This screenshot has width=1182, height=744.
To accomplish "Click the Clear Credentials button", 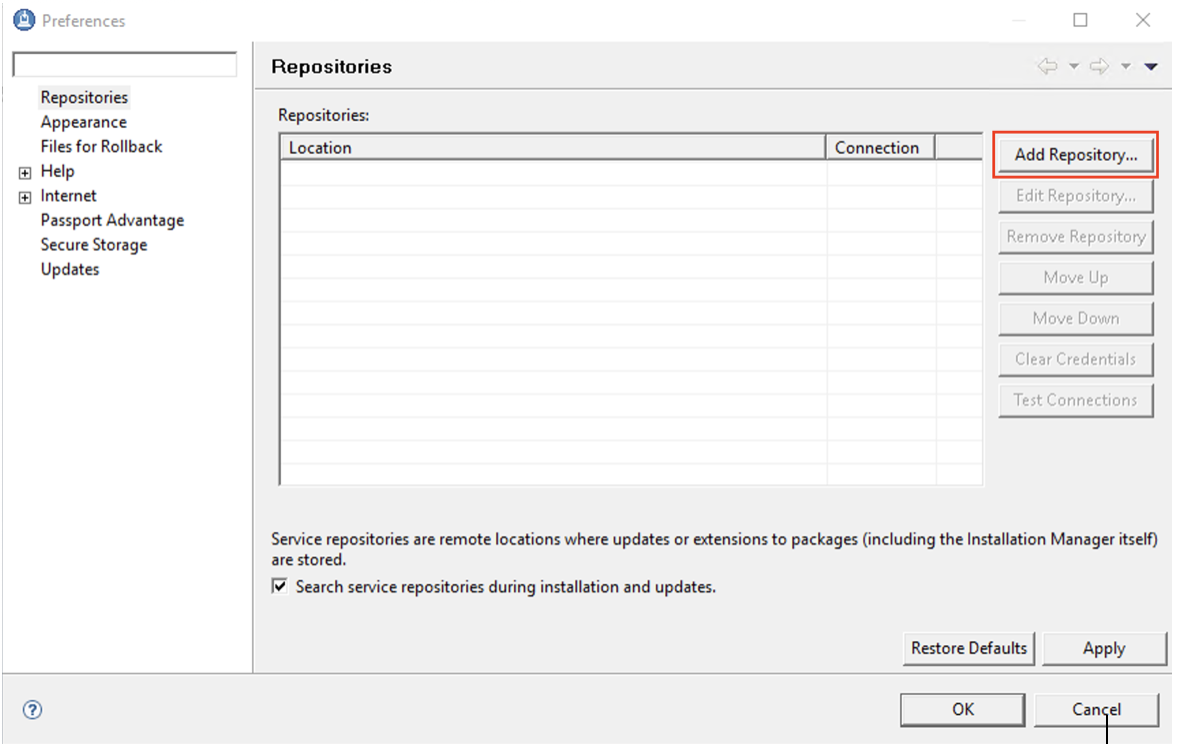I will point(1076,359).
